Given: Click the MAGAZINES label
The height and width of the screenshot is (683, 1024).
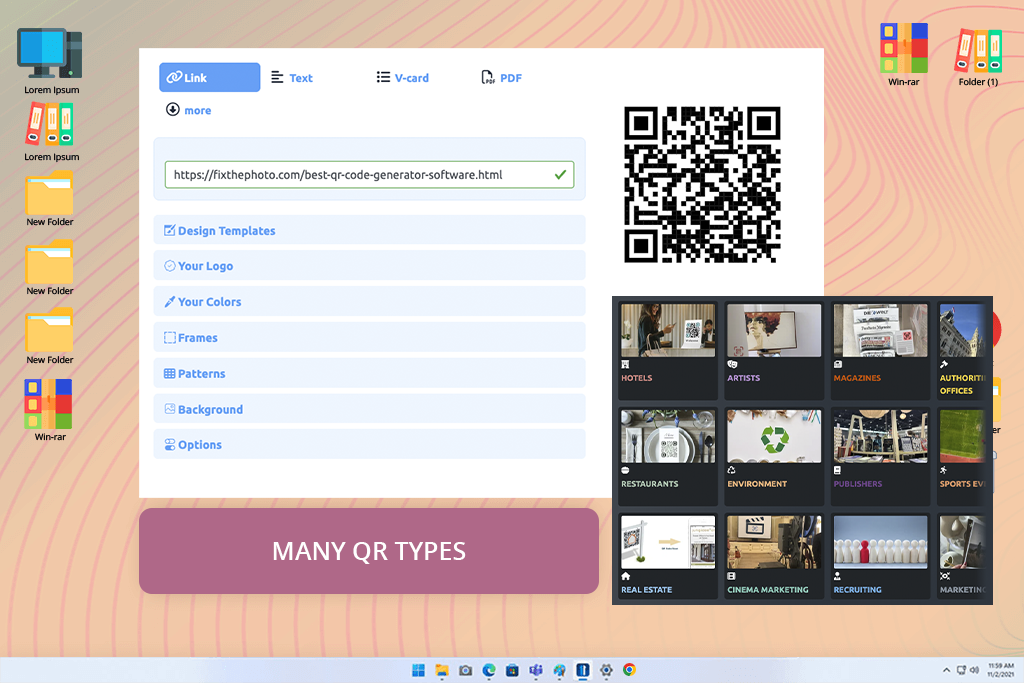Looking at the screenshot, I should (857, 378).
